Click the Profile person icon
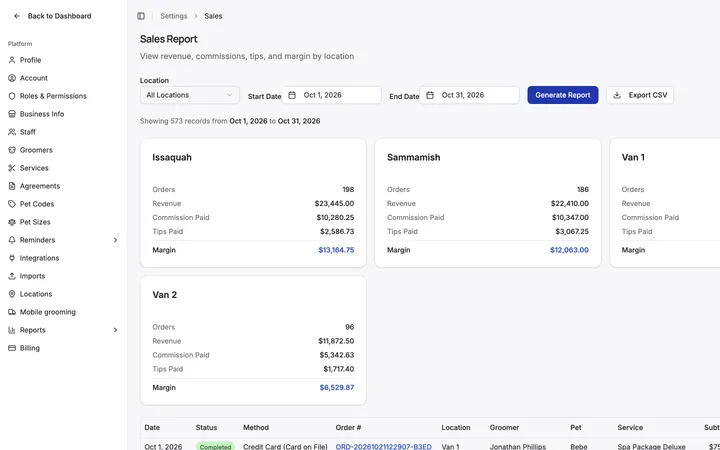The height and width of the screenshot is (450, 720). [12, 60]
